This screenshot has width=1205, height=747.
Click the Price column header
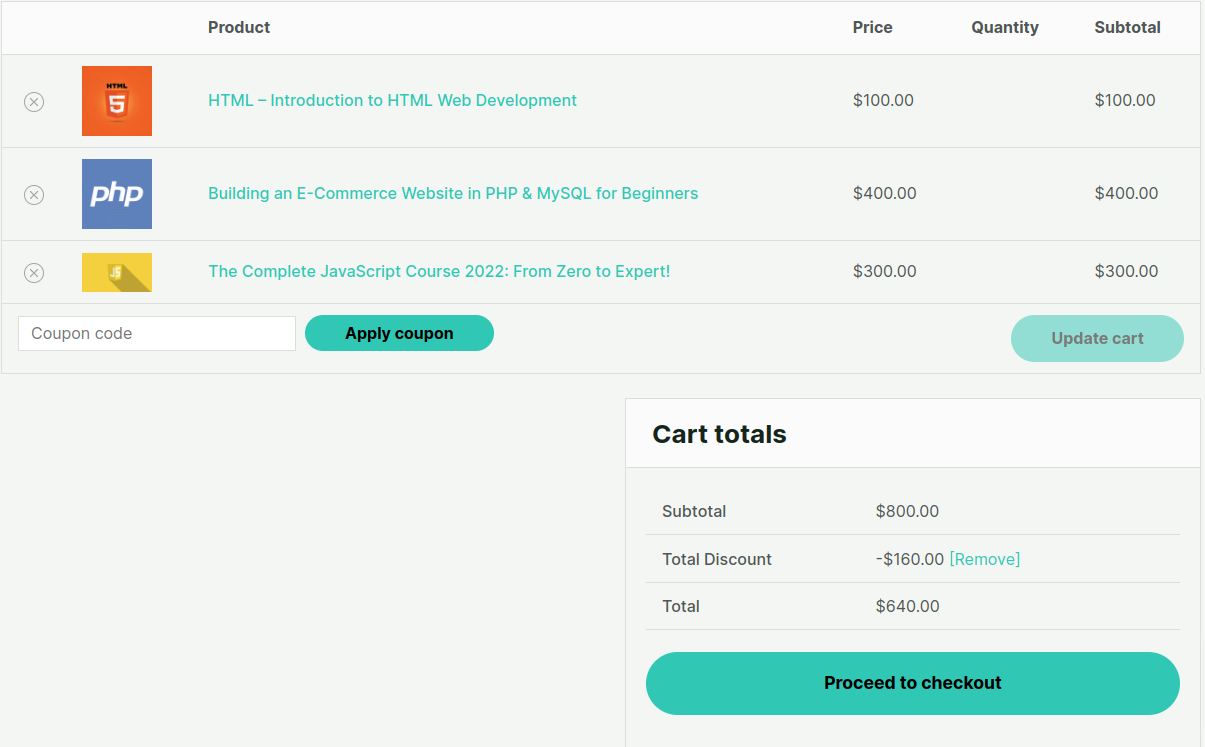(872, 27)
